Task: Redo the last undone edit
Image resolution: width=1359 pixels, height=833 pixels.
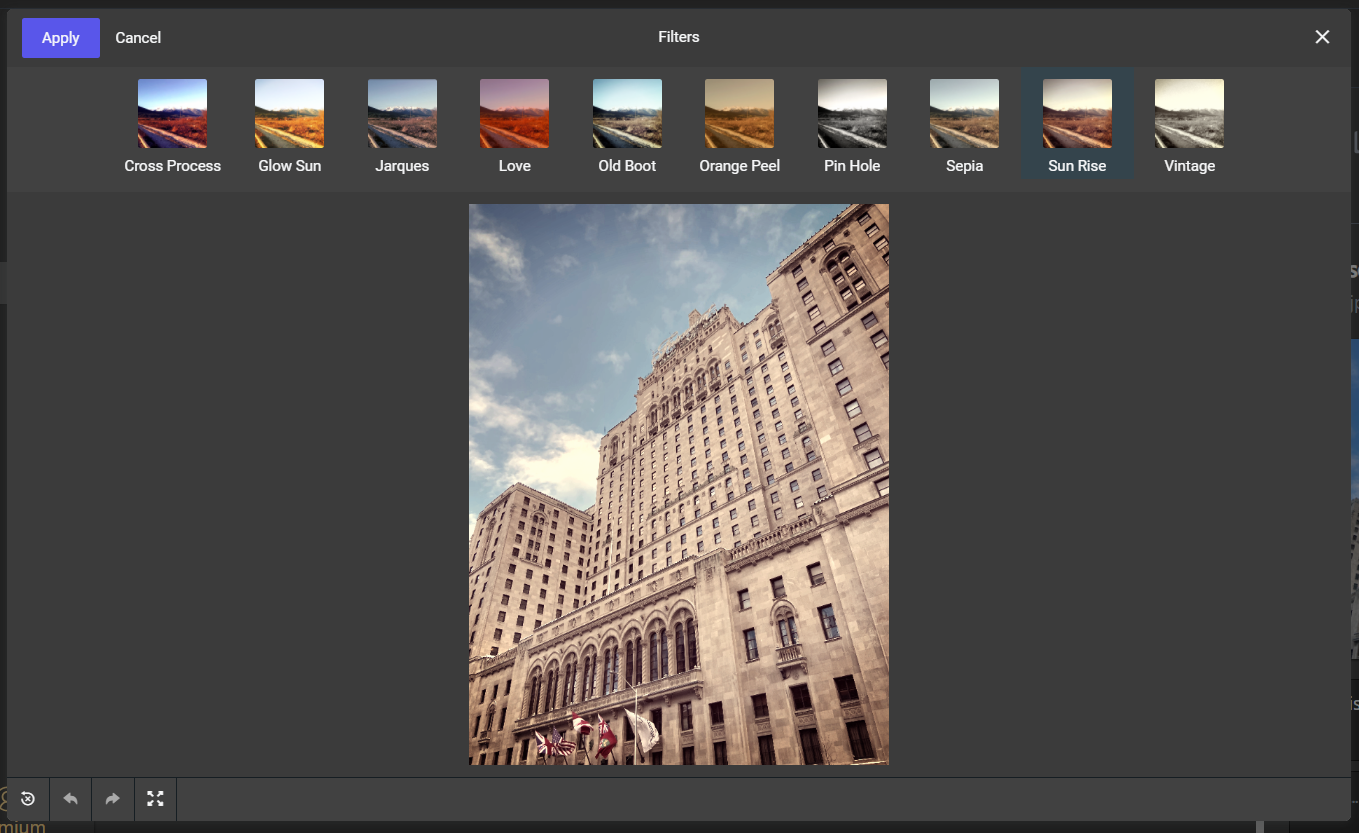Action: point(113,799)
